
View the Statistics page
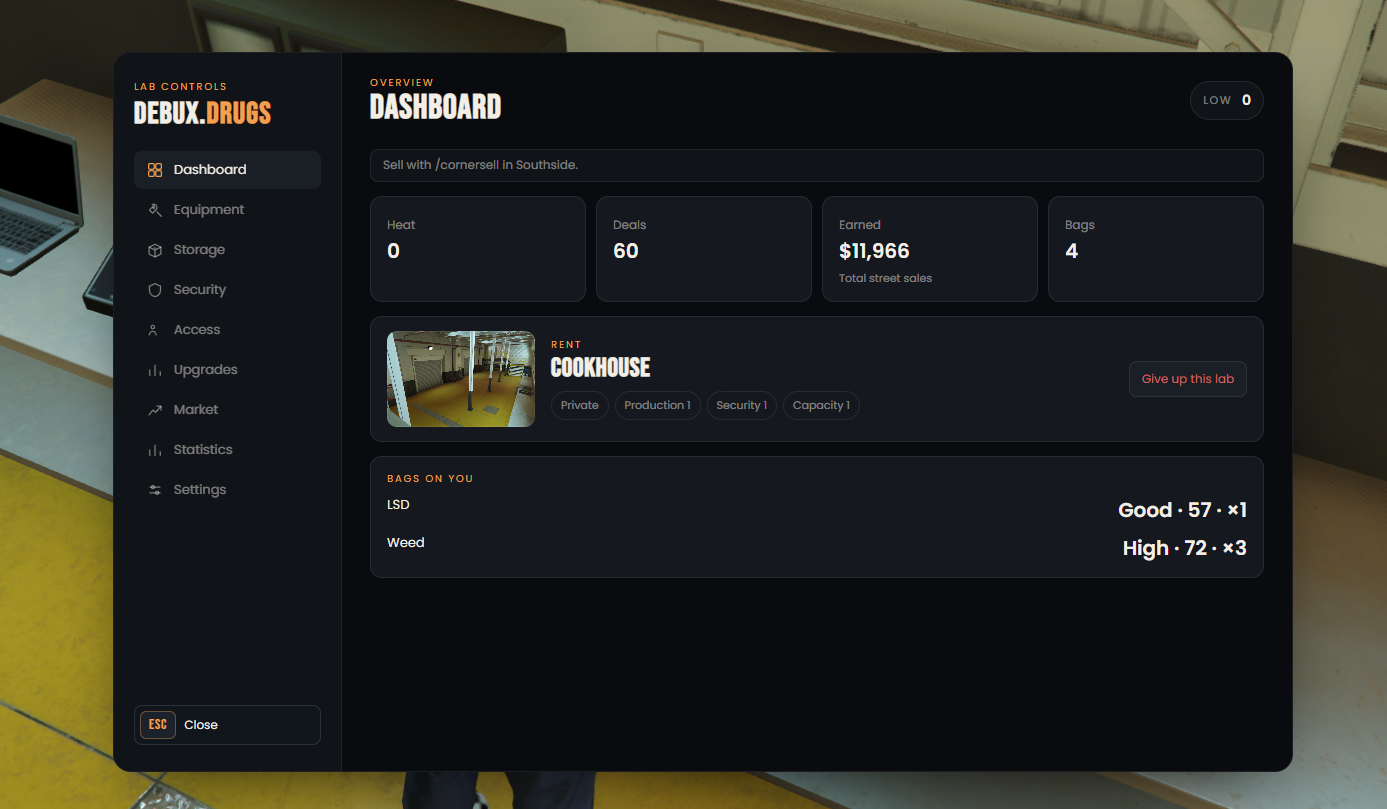[x=227, y=450]
